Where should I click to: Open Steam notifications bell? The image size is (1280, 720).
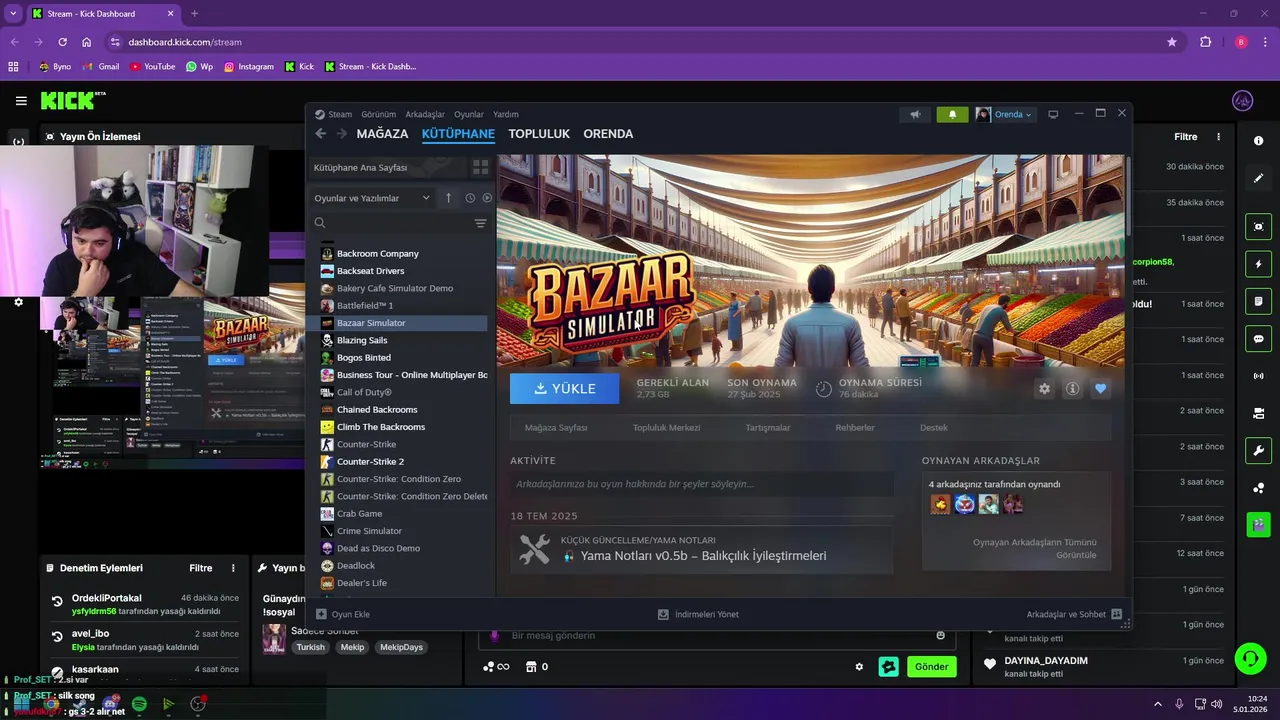pos(952,114)
